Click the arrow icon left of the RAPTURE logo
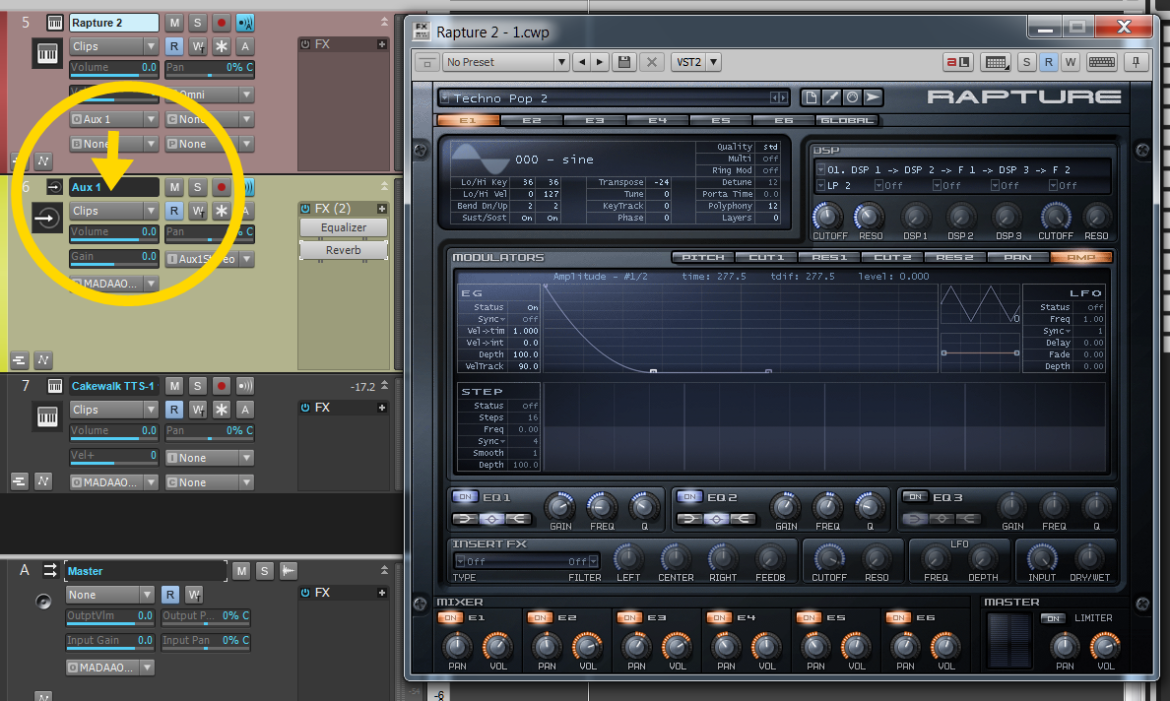The width and height of the screenshot is (1170, 701). (873, 97)
